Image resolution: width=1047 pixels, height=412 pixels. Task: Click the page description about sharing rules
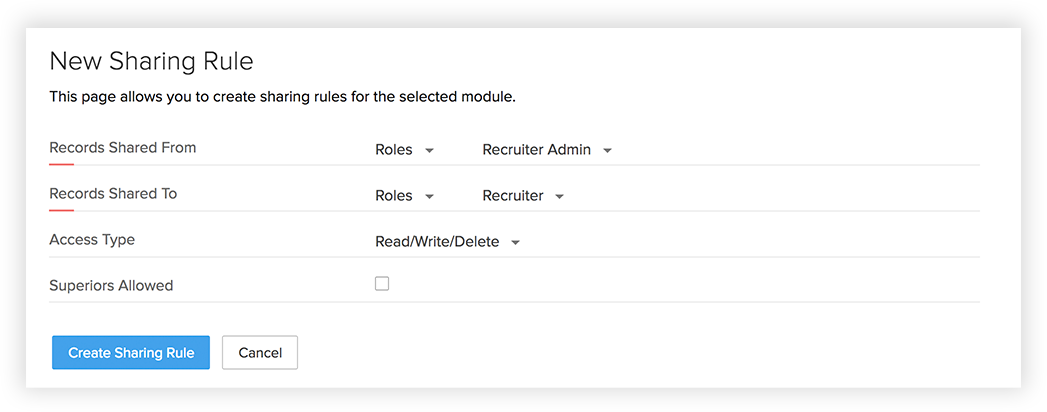click(282, 98)
